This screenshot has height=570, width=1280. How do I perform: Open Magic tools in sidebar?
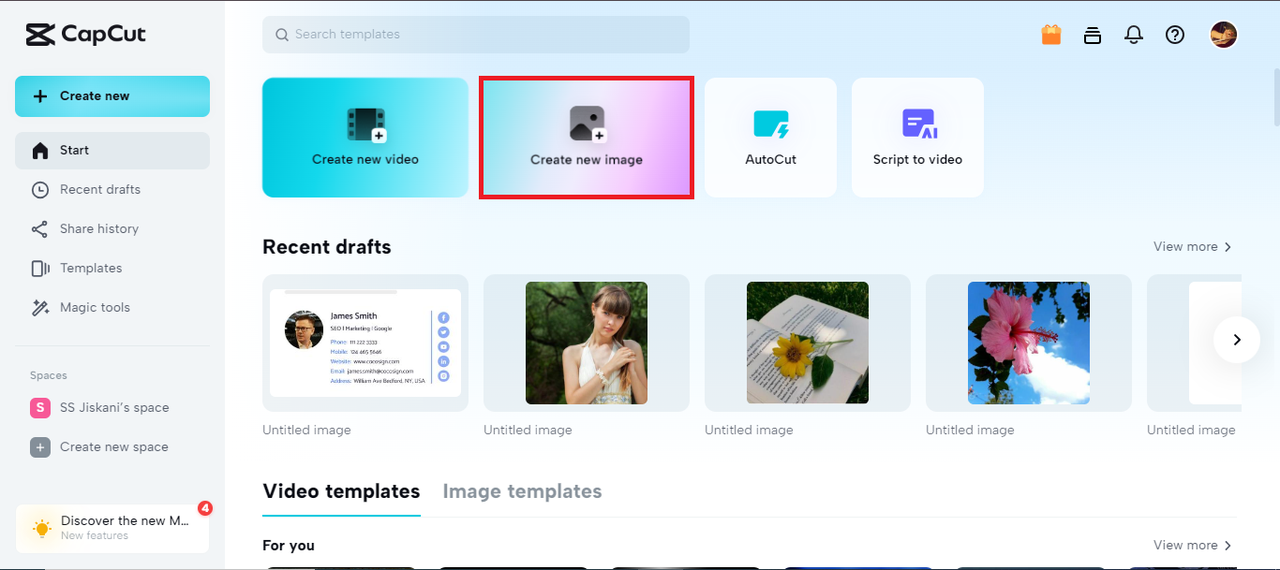(112, 308)
